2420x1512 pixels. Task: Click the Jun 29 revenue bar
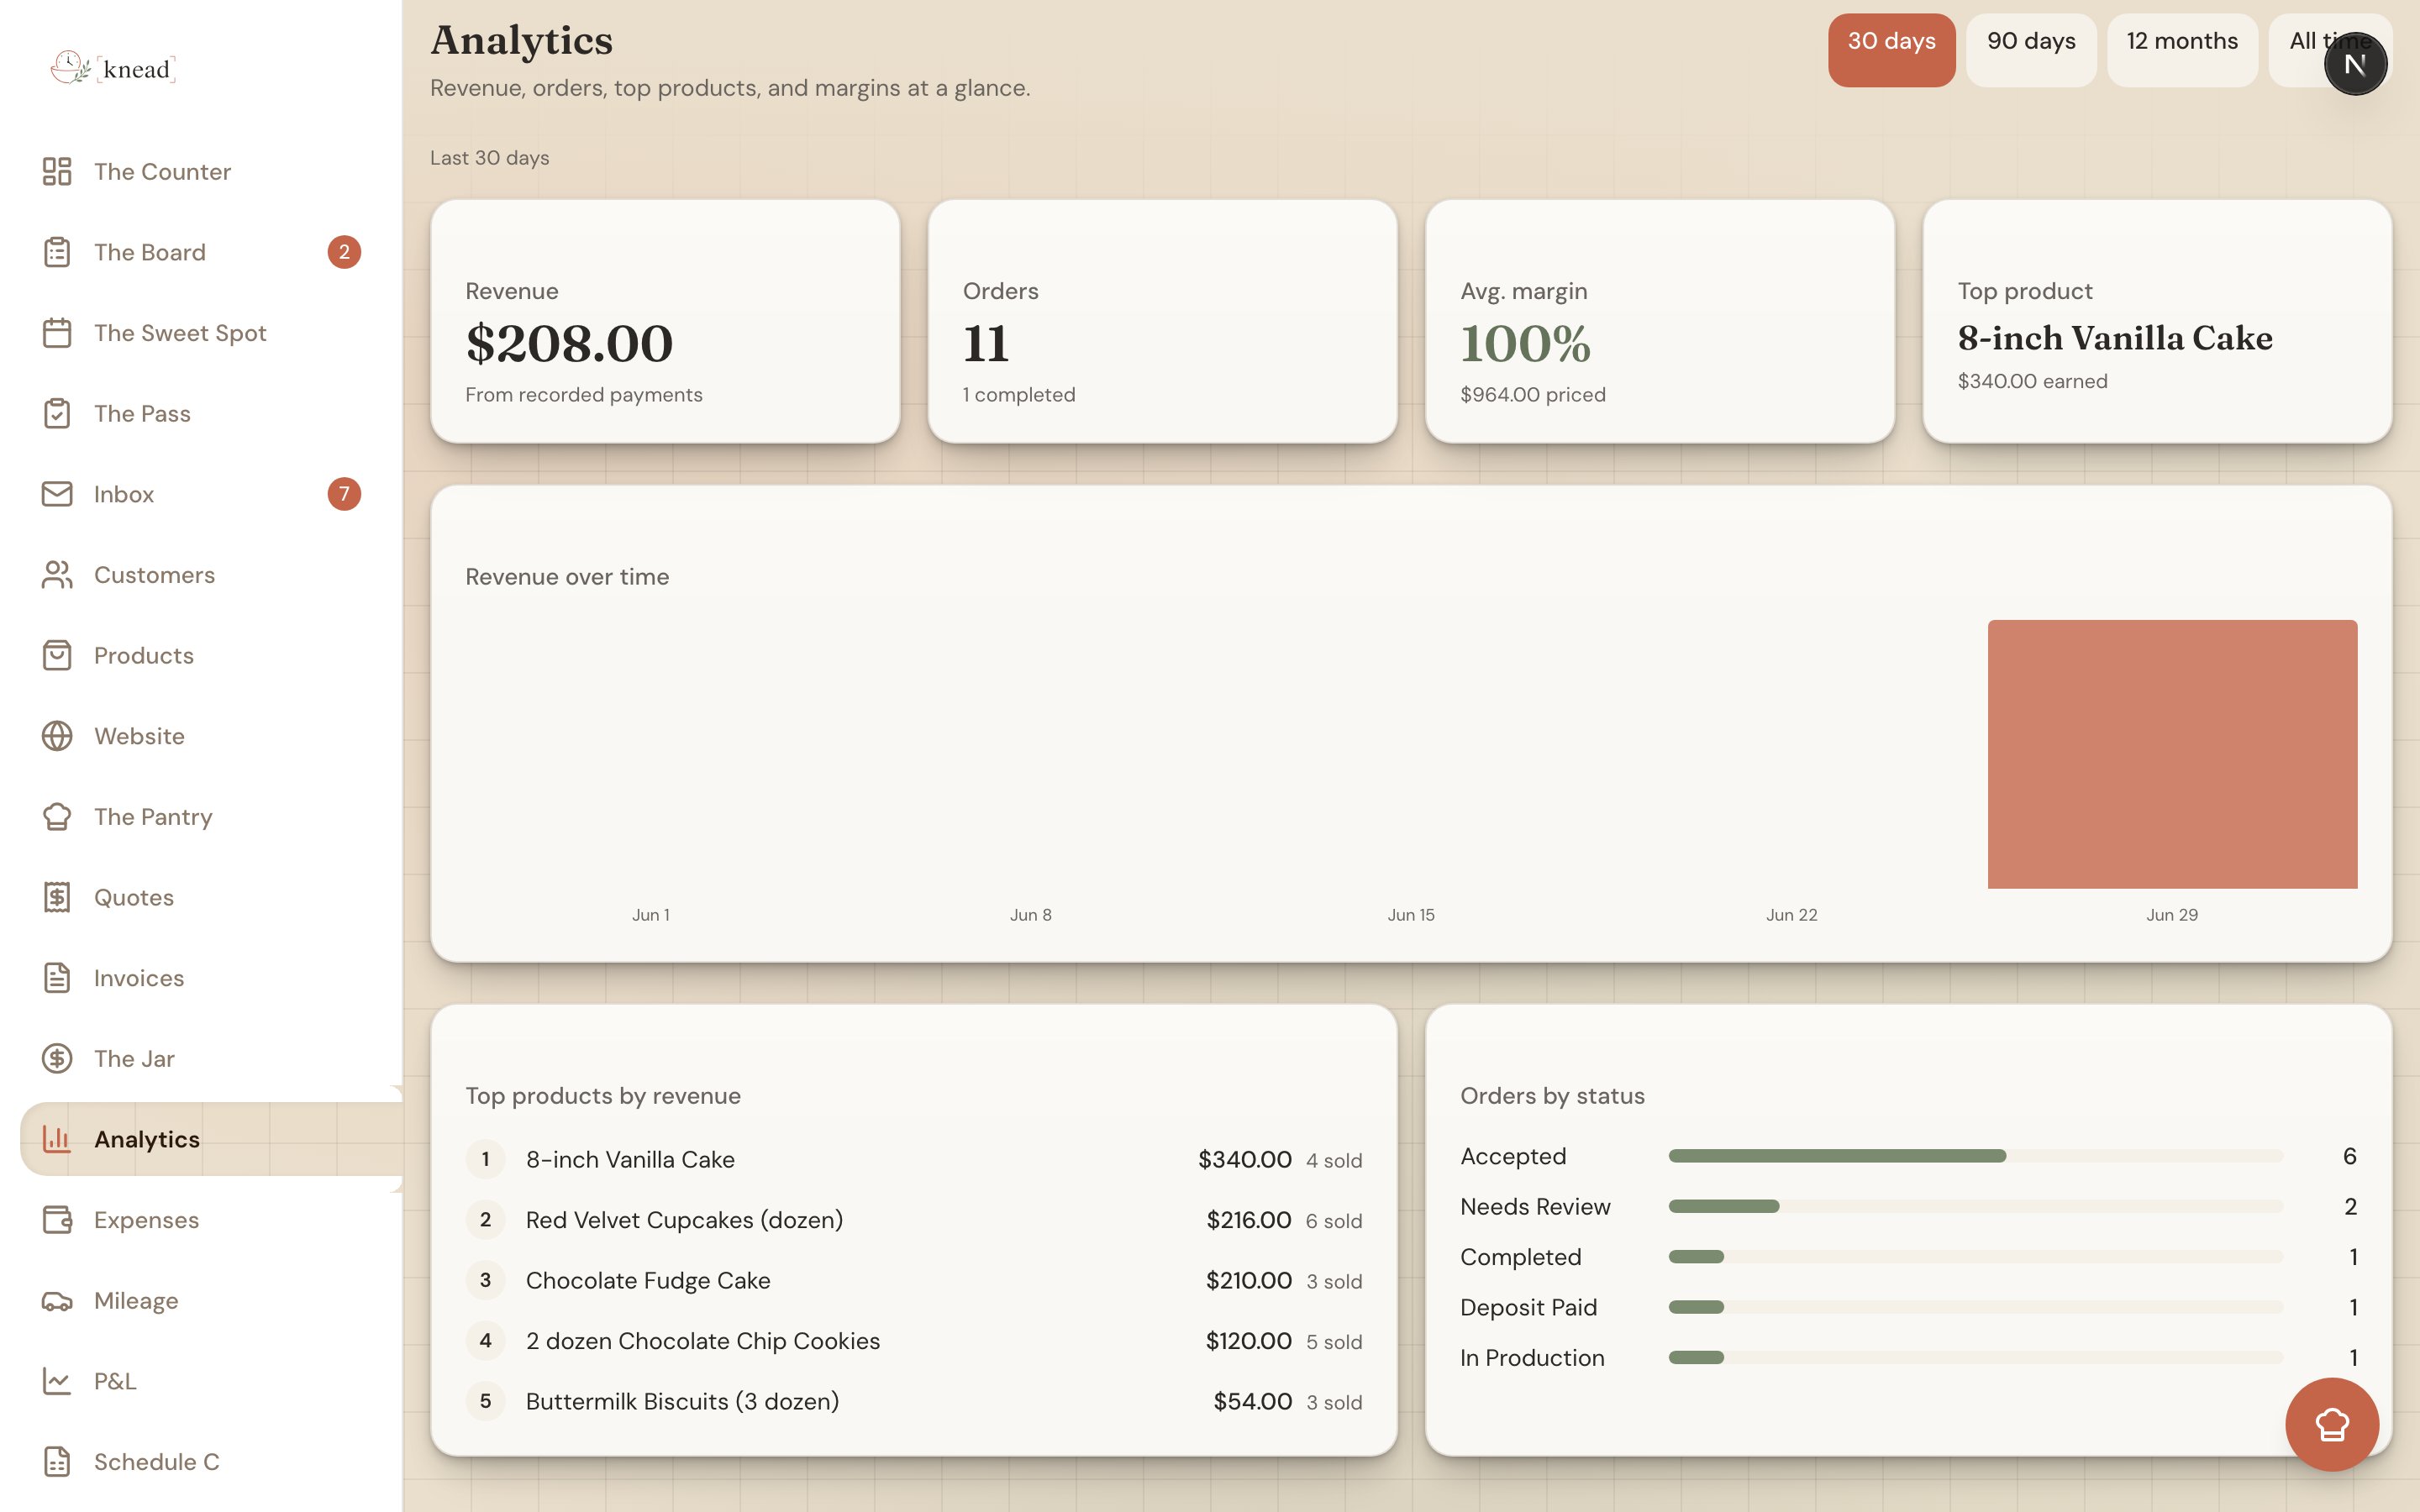pyautogui.click(x=2172, y=754)
